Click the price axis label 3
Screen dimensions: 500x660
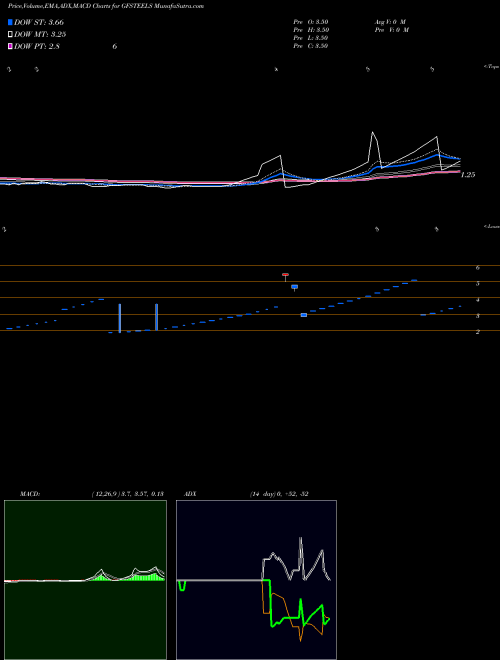478,316
